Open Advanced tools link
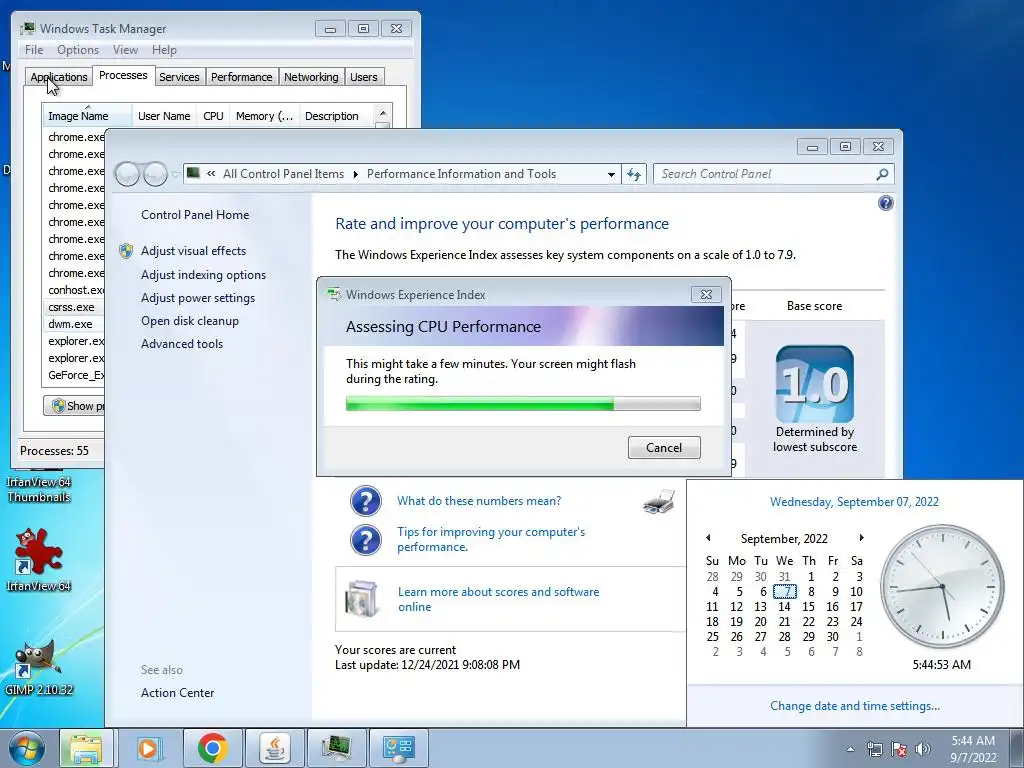 tap(182, 344)
